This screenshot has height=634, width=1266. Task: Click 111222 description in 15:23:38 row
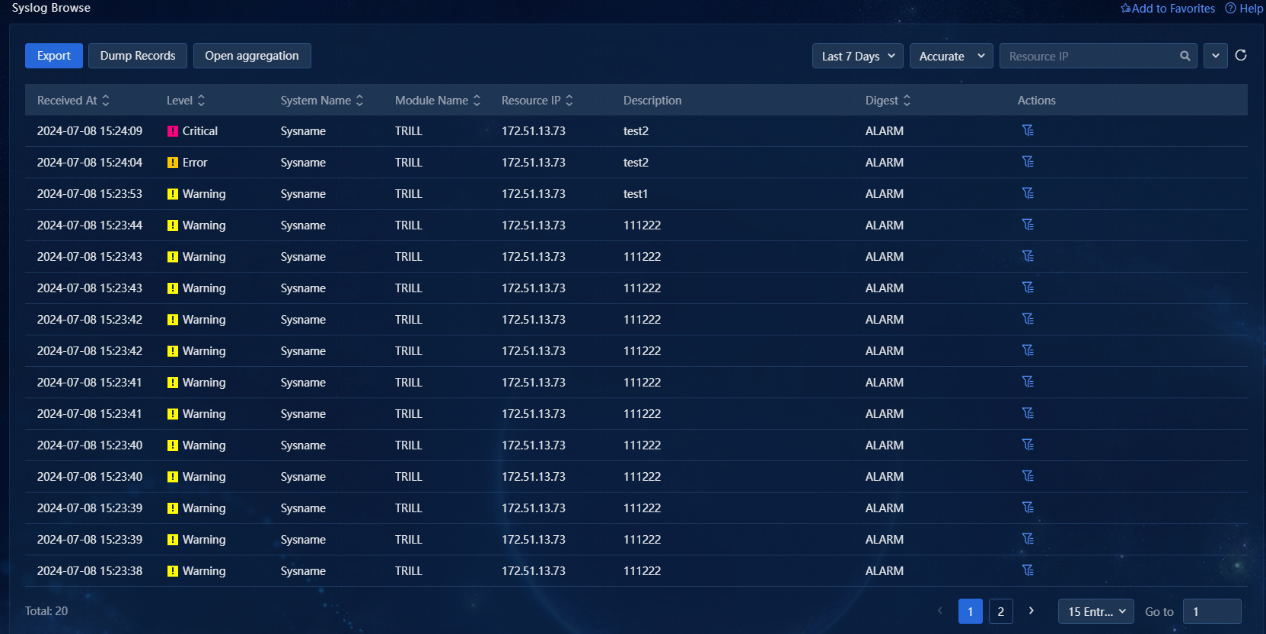642,571
